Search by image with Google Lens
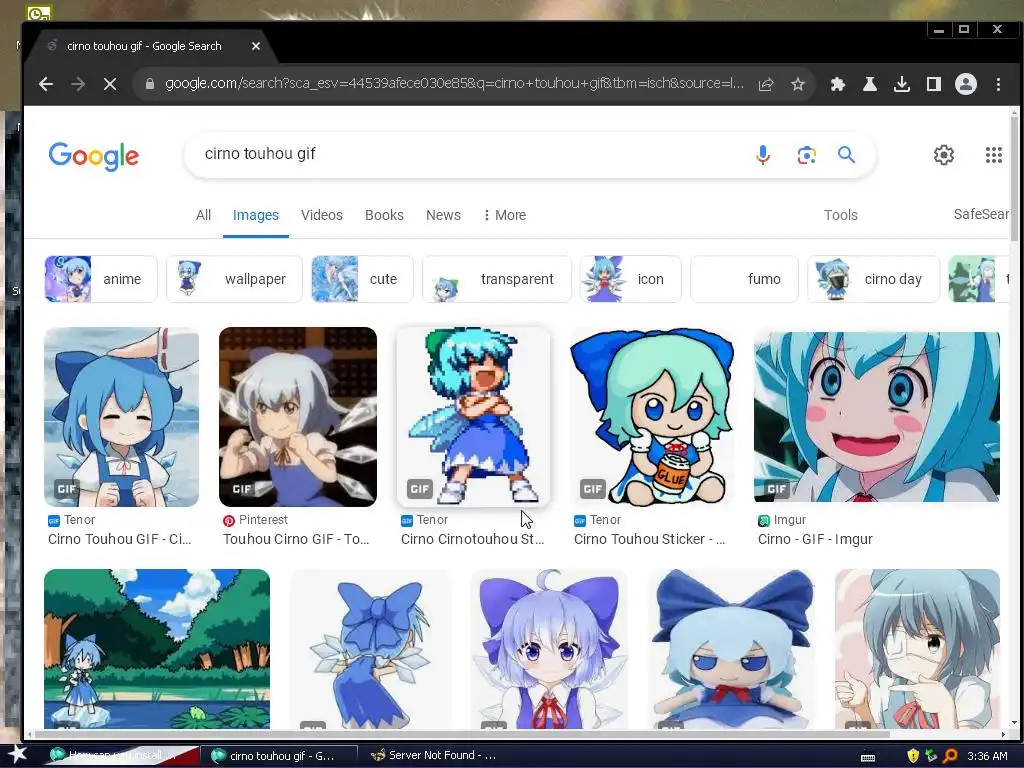The width and height of the screenshot is (1024, 768). (807, 155)
